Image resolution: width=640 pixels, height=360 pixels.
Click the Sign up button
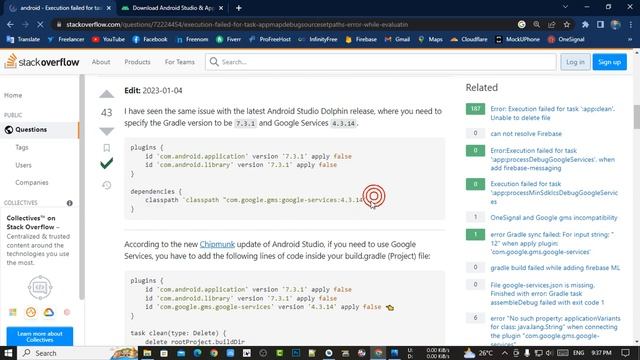tap(609, 62)
